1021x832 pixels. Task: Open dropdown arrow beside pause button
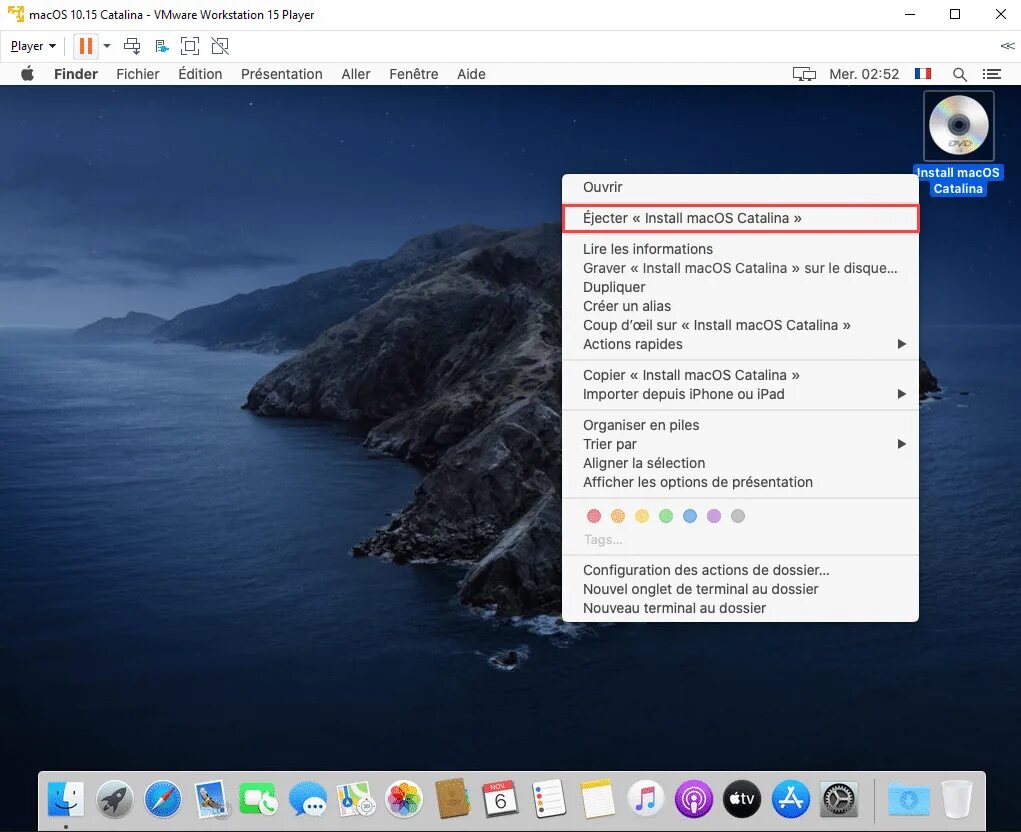tap(107, 46)
